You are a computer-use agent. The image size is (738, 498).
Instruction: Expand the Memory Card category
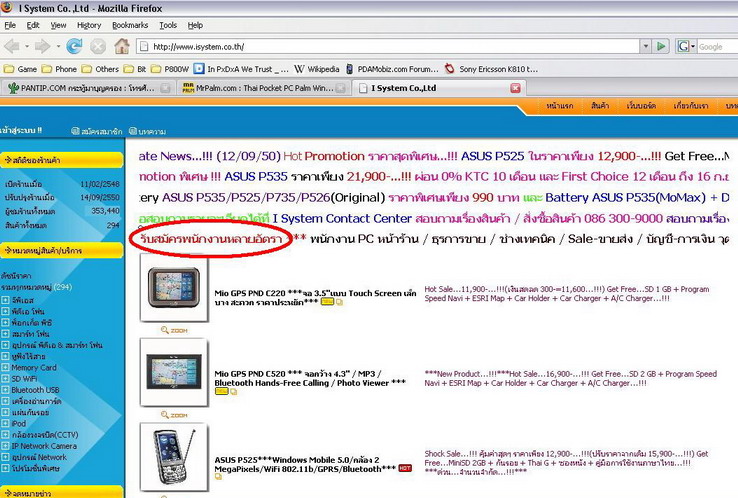point(5,368)
